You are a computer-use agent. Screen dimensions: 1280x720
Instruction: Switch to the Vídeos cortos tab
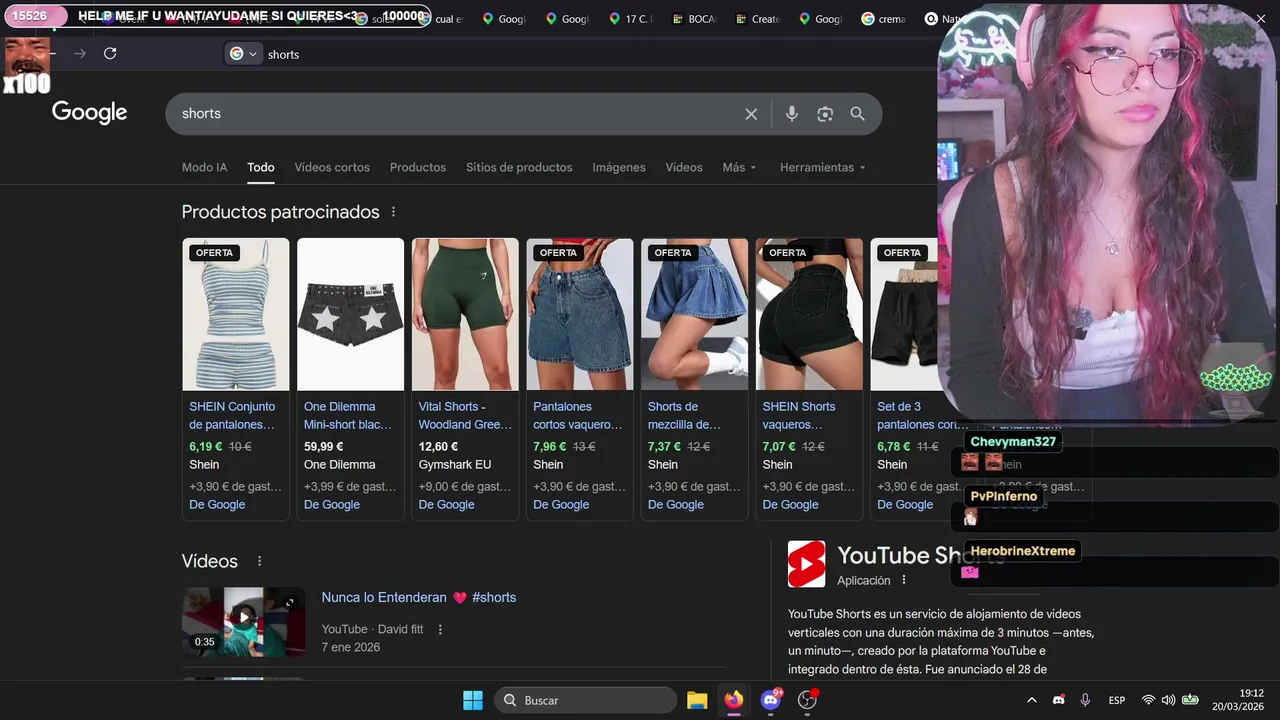pyautogui.click(x=332, y=167)
